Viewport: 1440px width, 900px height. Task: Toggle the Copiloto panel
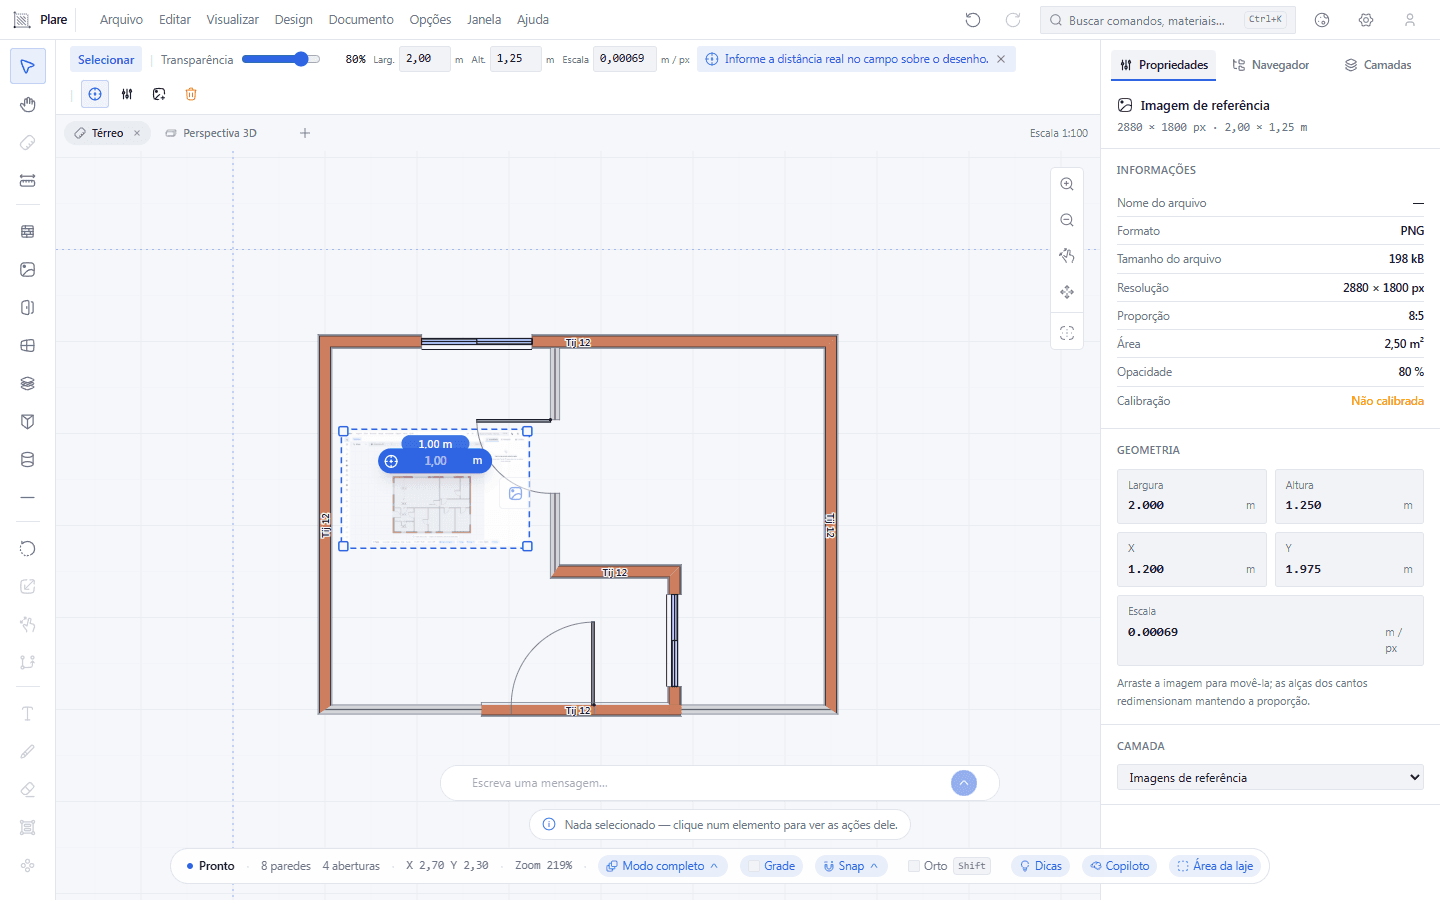1120,866
